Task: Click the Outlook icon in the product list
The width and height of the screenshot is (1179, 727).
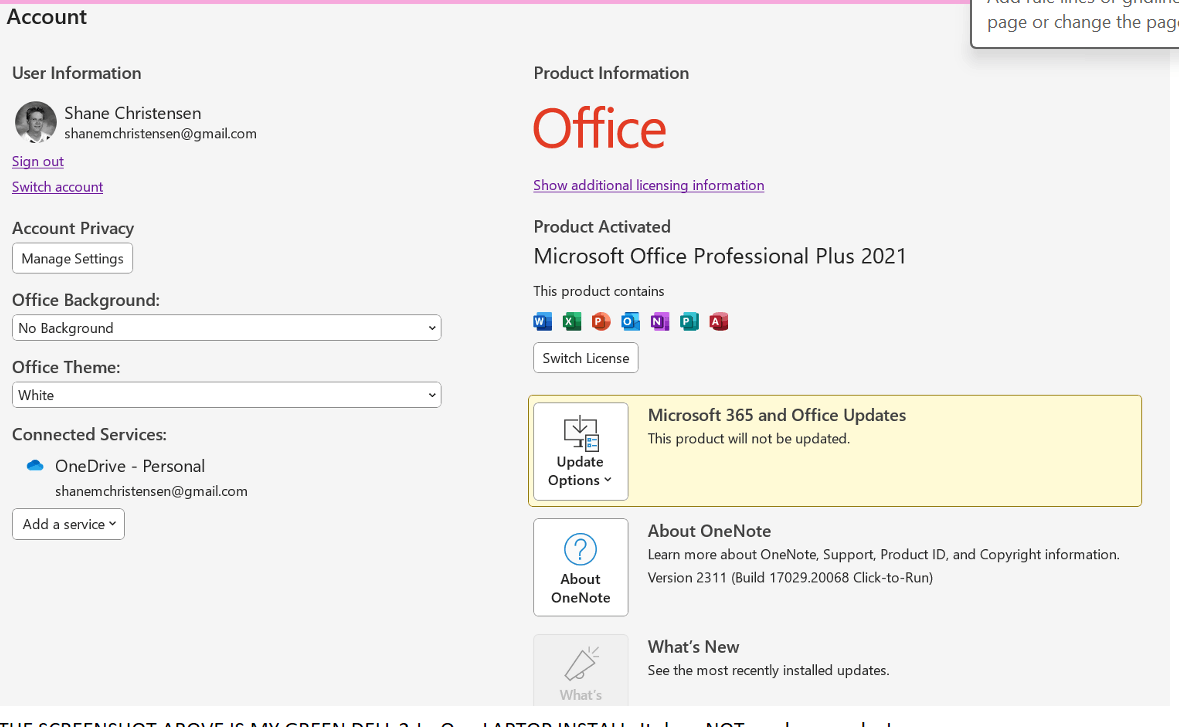Action: tap(630, 321)
